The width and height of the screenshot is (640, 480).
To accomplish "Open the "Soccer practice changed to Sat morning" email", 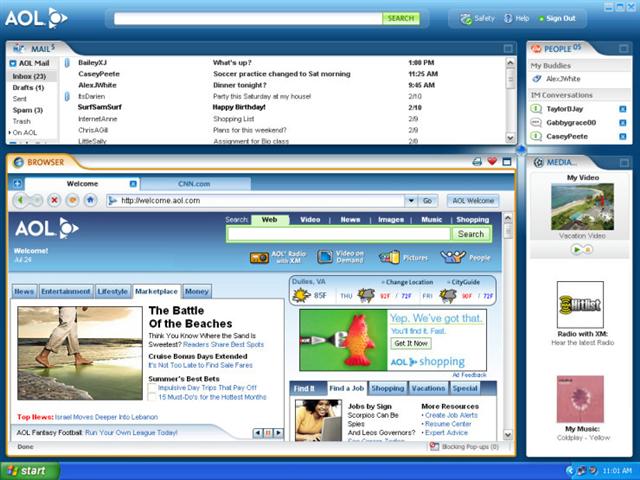I will point(282,74).
